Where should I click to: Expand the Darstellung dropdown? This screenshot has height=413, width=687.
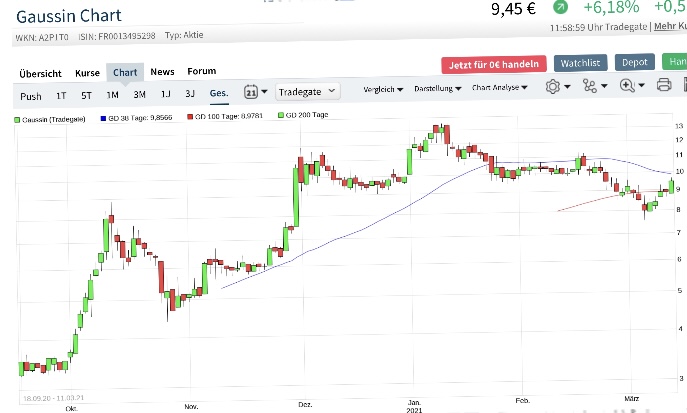pos(437,89)
